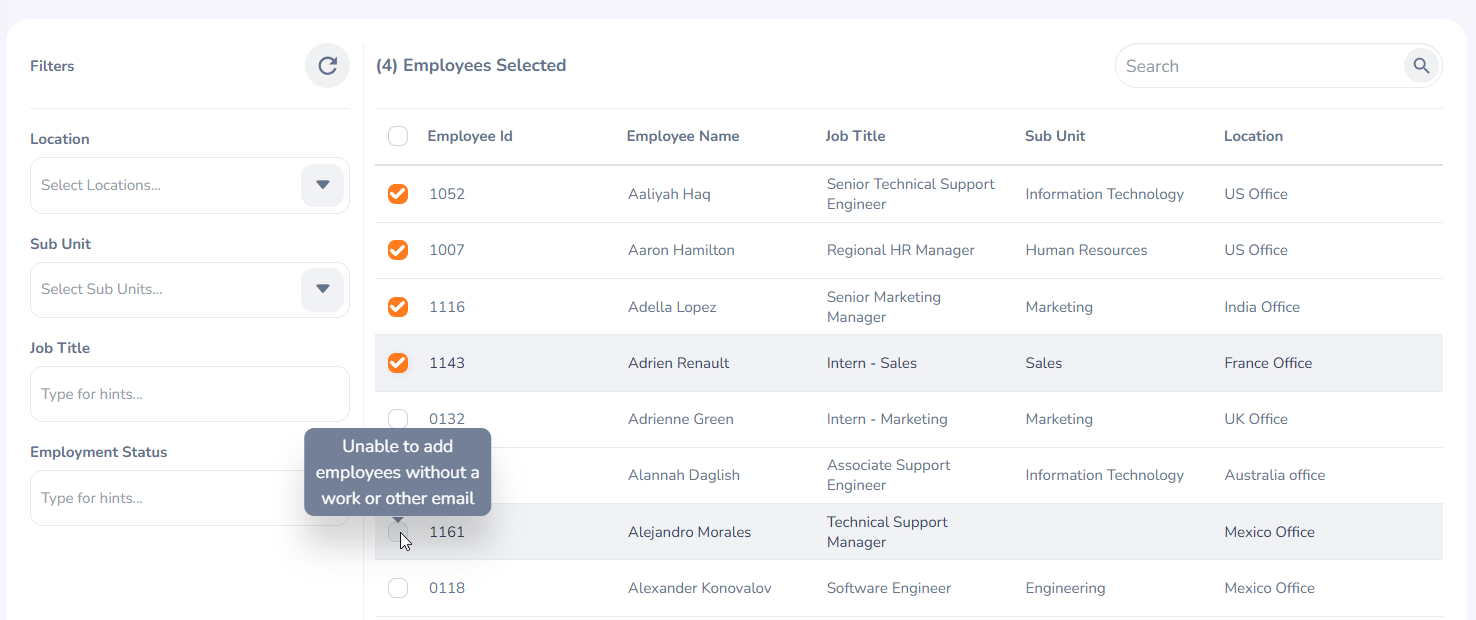Click the Employee Name column header

click(683, 136)
